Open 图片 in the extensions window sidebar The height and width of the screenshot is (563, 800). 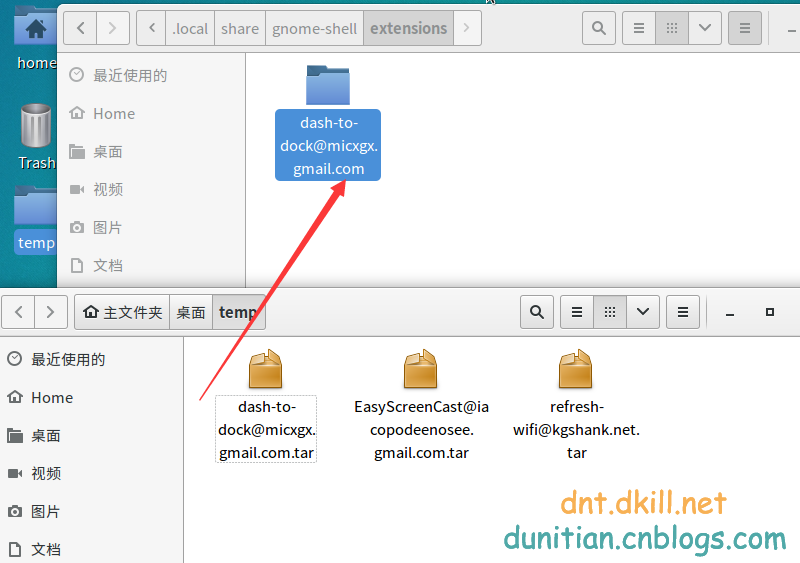click(151, 228)
